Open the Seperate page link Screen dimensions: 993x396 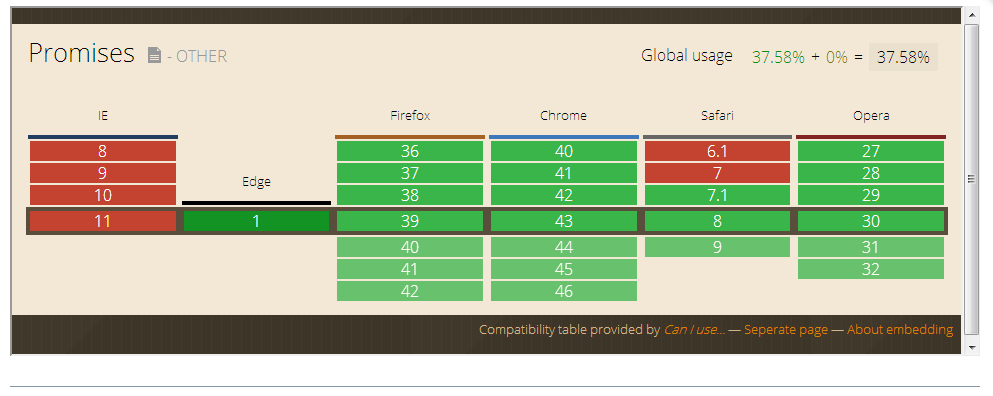coord(786,329)
